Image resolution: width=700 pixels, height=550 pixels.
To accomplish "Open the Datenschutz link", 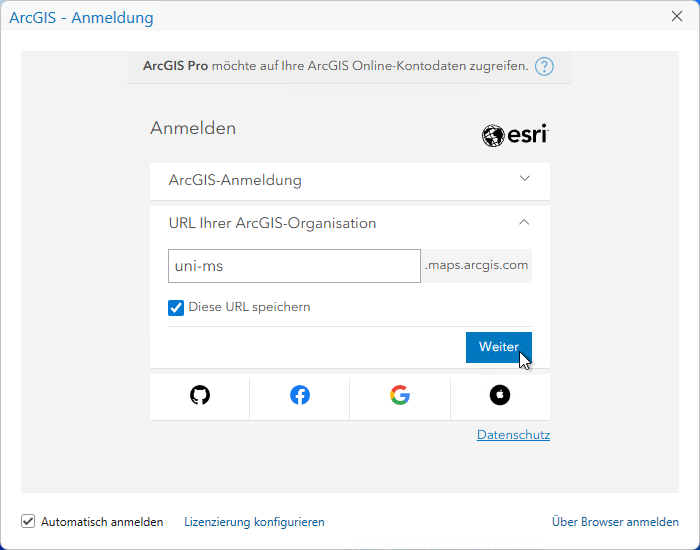I will [513, 435].
